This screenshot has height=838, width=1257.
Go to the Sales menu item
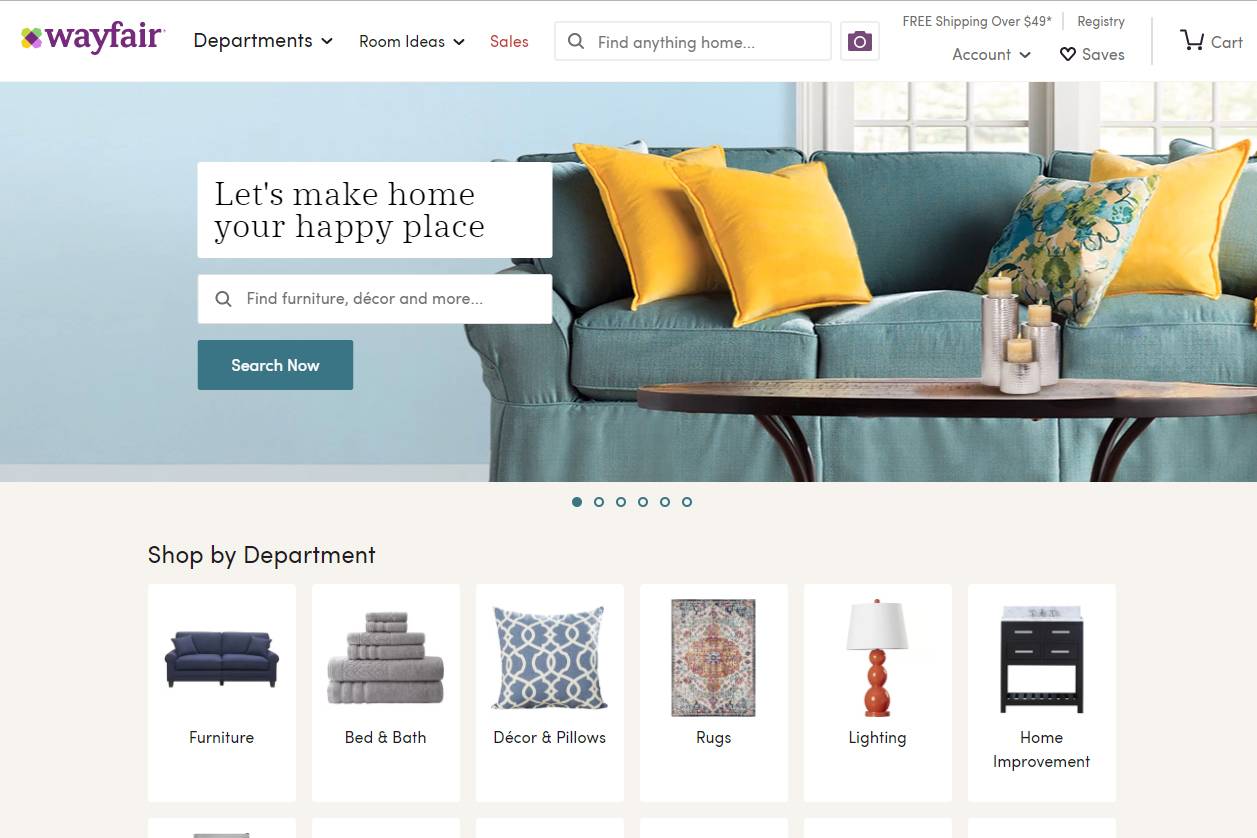509,42
